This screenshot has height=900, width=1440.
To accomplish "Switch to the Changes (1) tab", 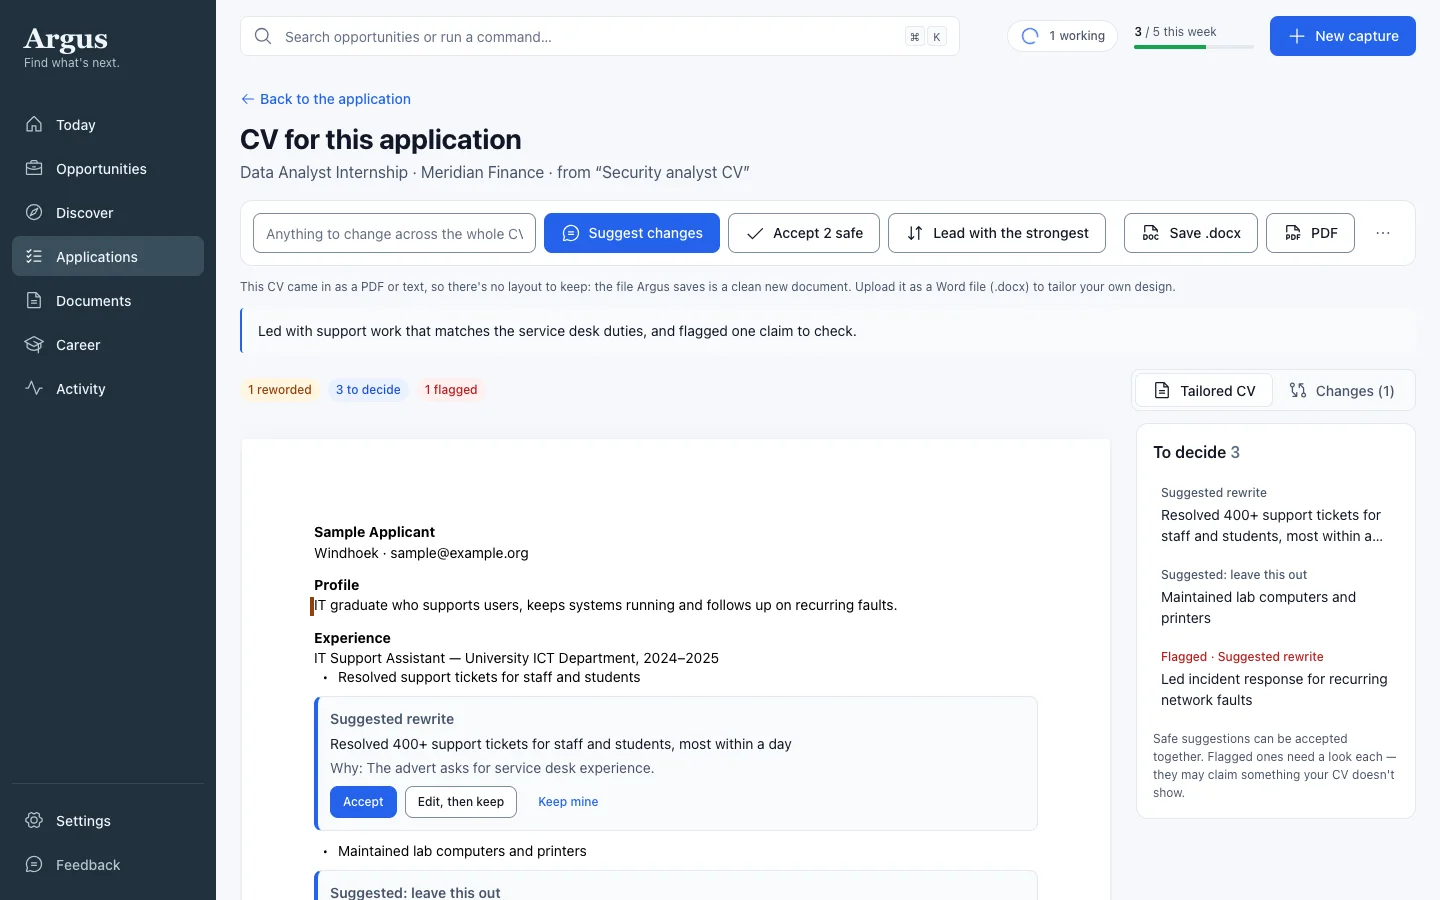I will tap(1342, 391).
